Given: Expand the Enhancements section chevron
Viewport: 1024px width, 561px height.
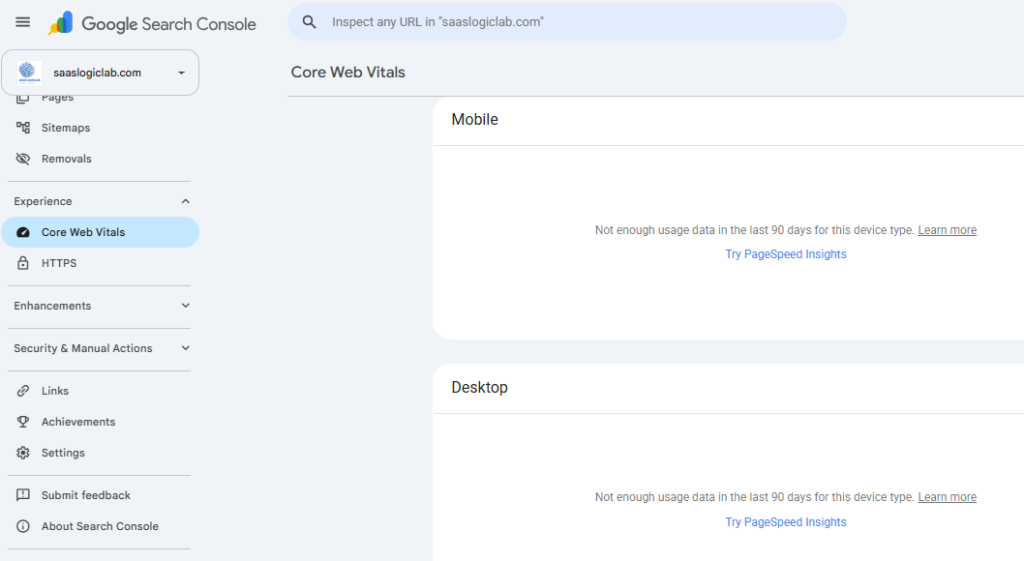Looking at the screenshot, I should tap(185, 306).
